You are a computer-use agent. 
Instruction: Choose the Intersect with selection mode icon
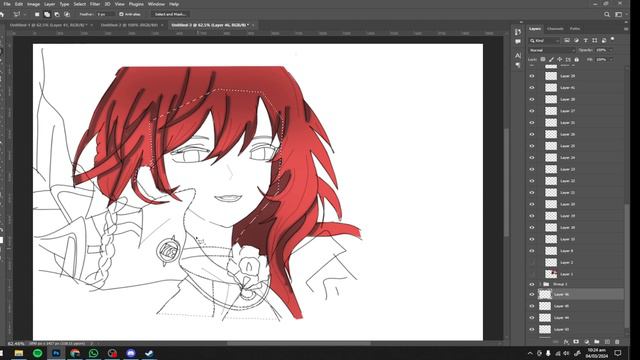coord(67,14)
